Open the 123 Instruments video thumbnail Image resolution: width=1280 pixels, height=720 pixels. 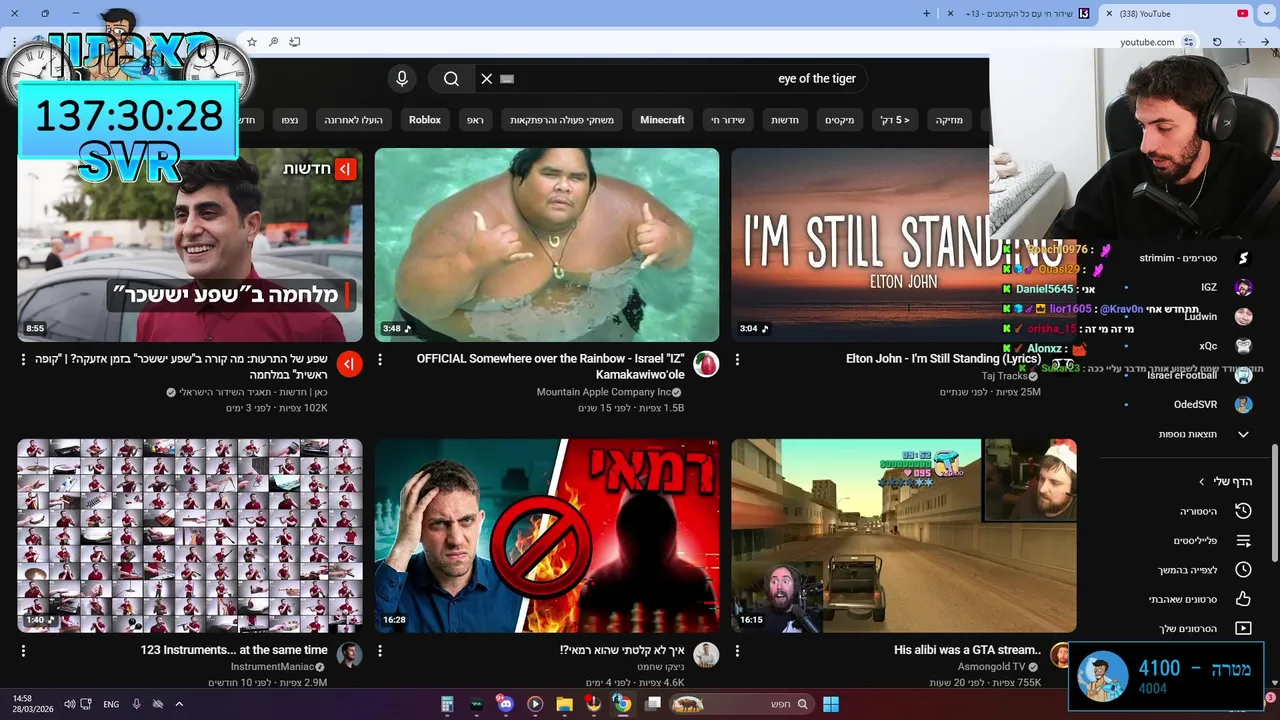click(x=190, y=535)
